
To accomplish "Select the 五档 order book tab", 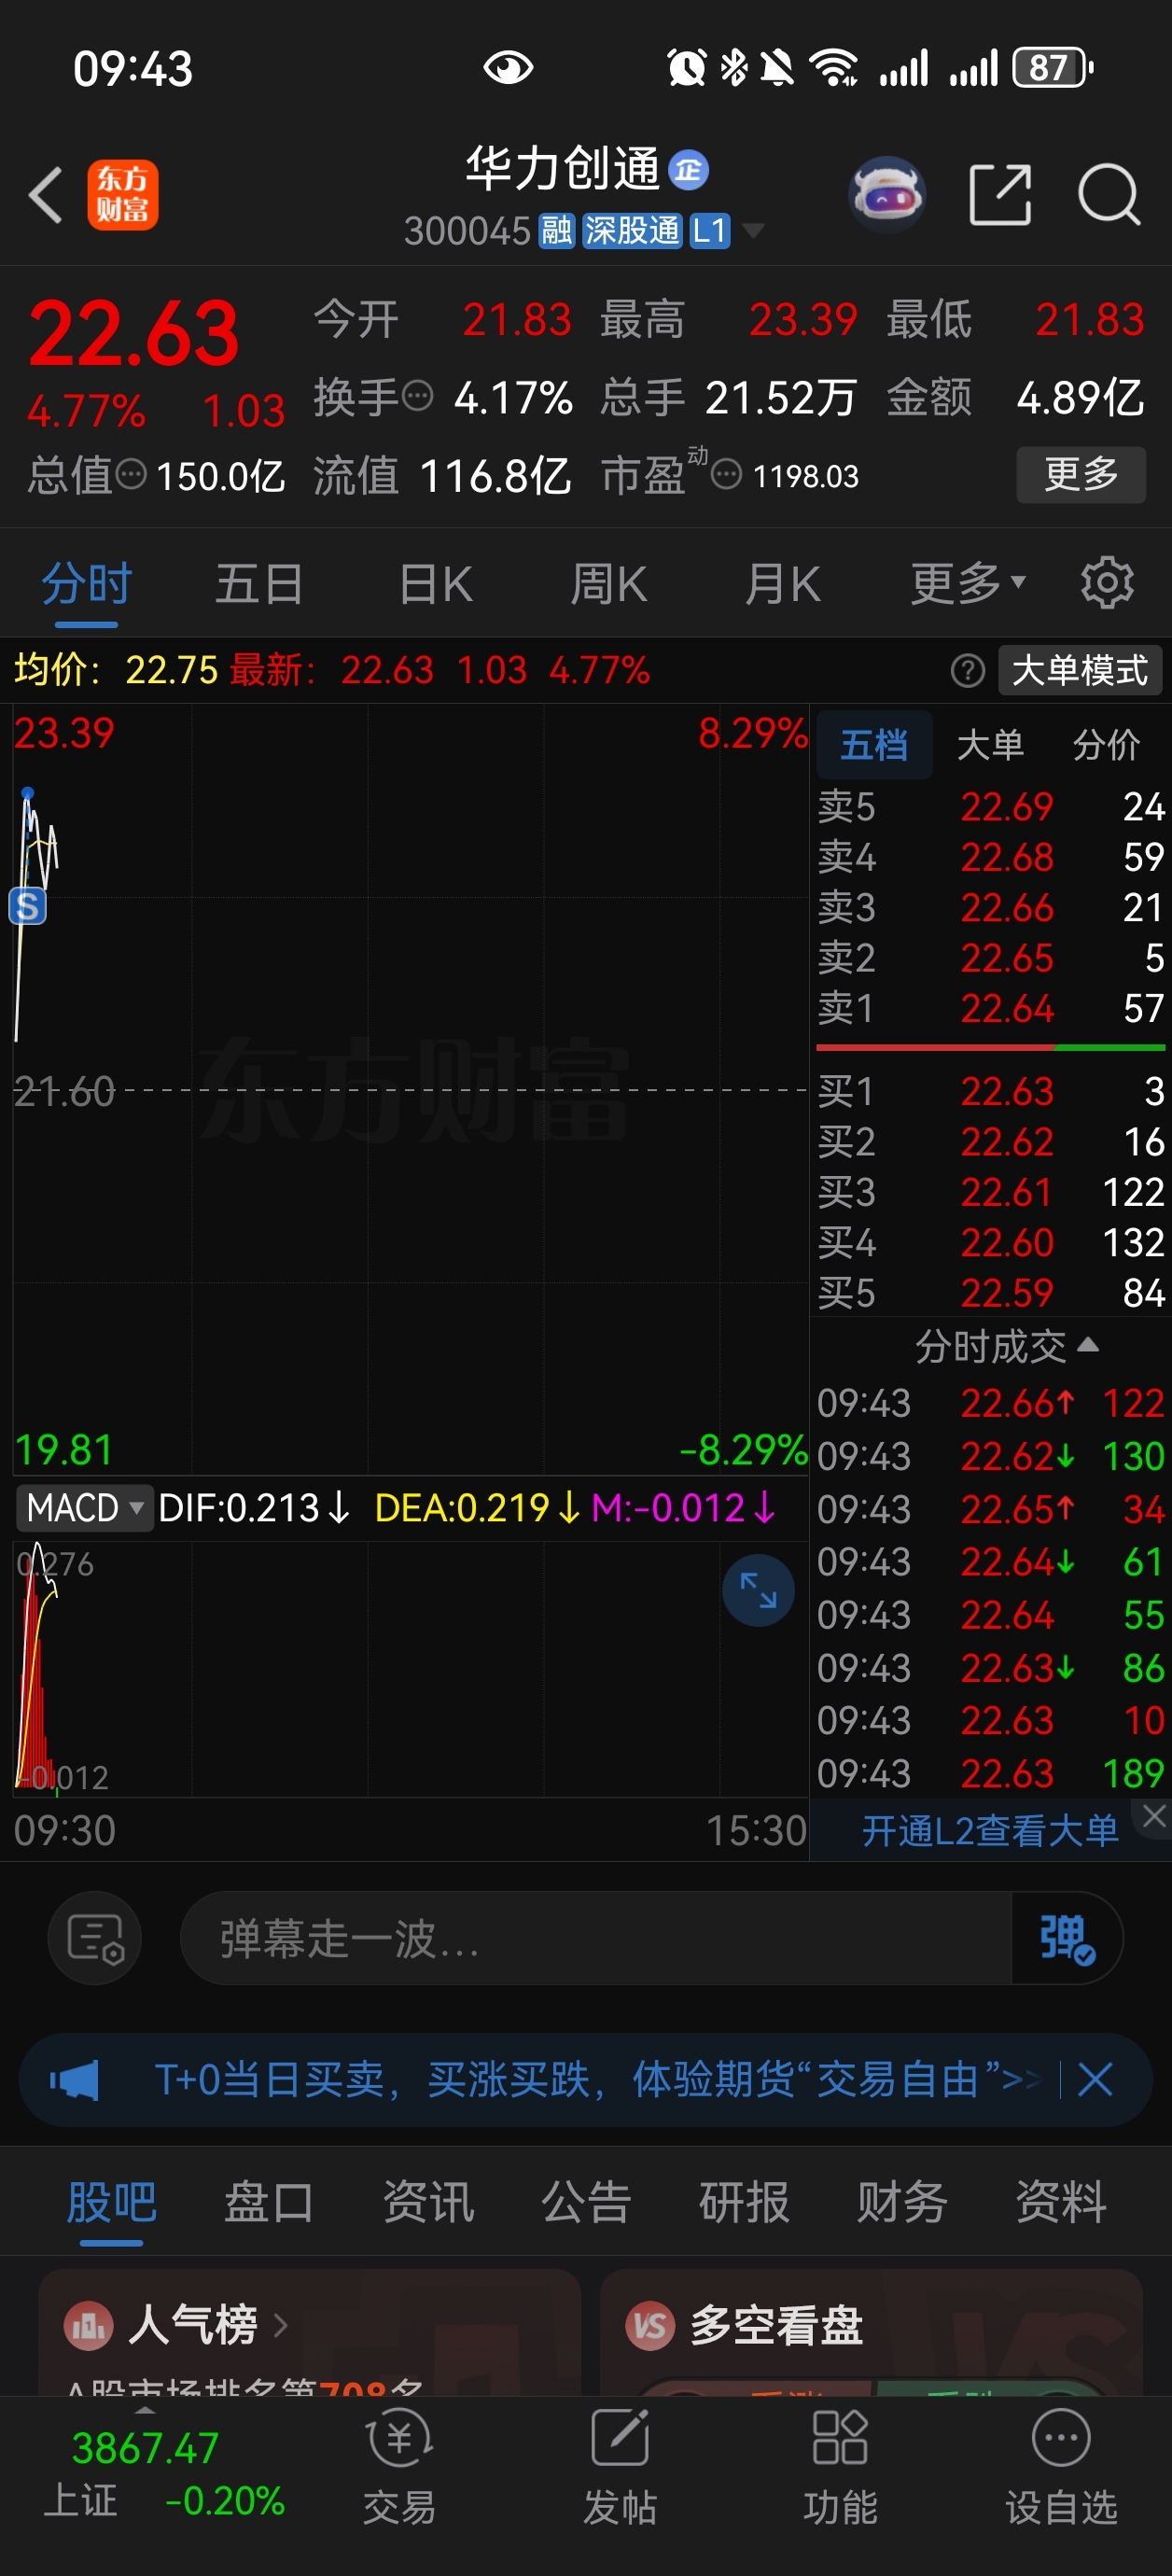I will (874, 745).
